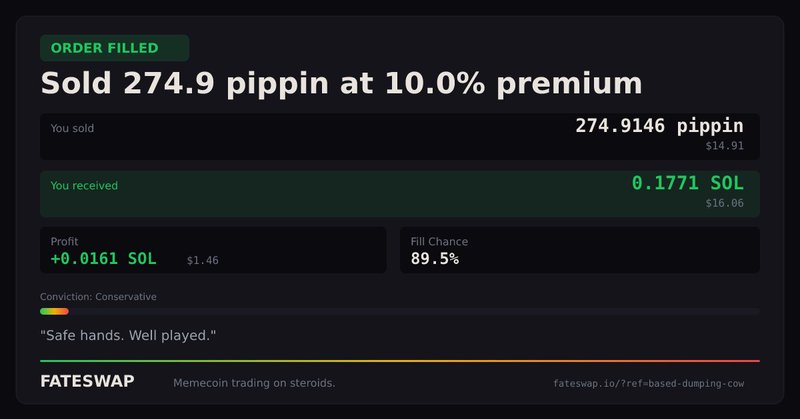The image size is (800, 419).
Task: Open the fateswap.io referral link
Action: pyautogui.click(x=648, y=383)
